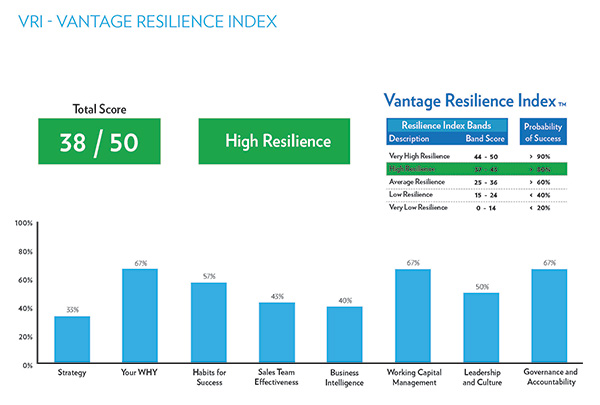Select the Business Intelligence bar
Image resolution: width=600 pixels, height=405 pixels.
[344, 335]
